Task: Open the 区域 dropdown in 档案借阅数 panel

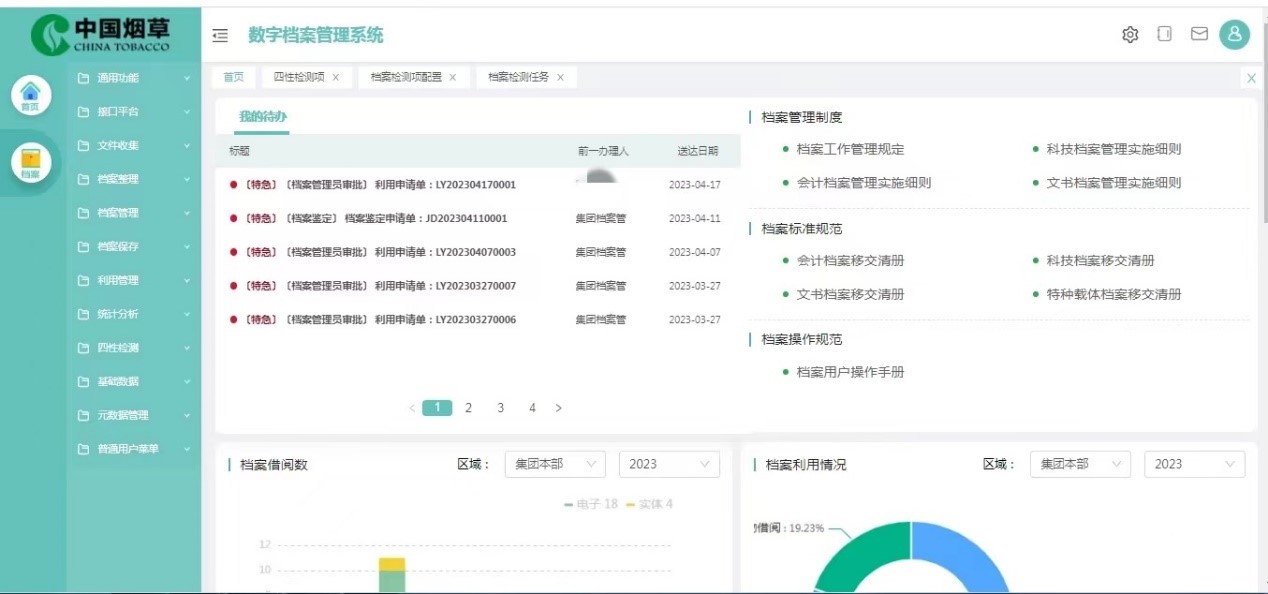Action: [x=554, y=464]
